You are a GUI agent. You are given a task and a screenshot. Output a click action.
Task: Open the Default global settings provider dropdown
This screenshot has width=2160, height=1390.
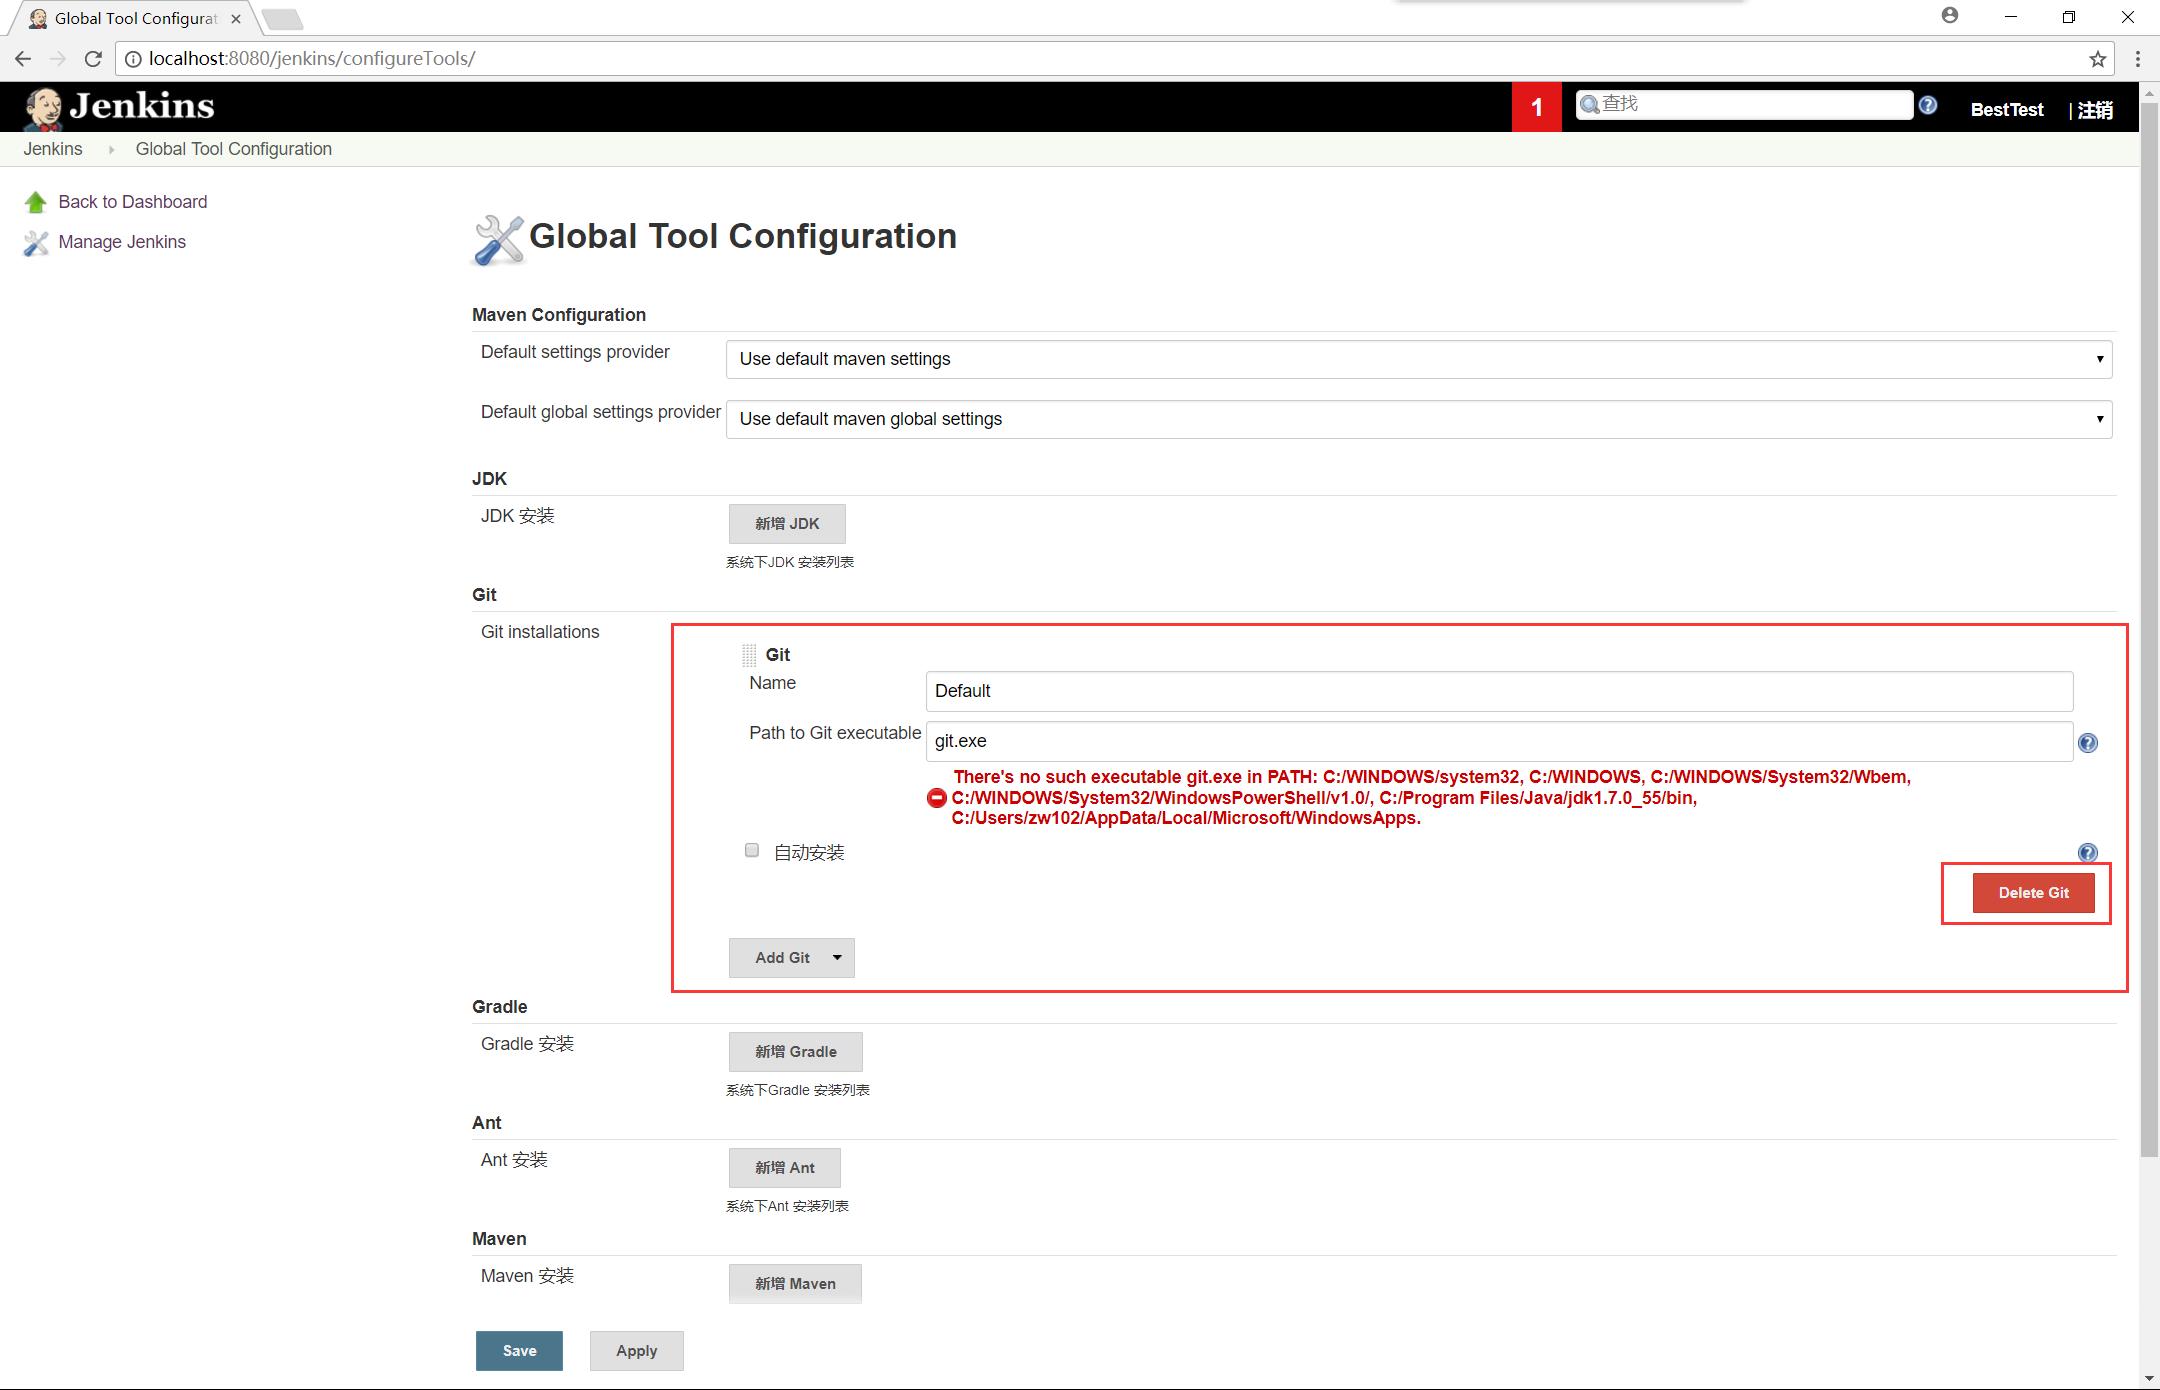coord(1419,419)
